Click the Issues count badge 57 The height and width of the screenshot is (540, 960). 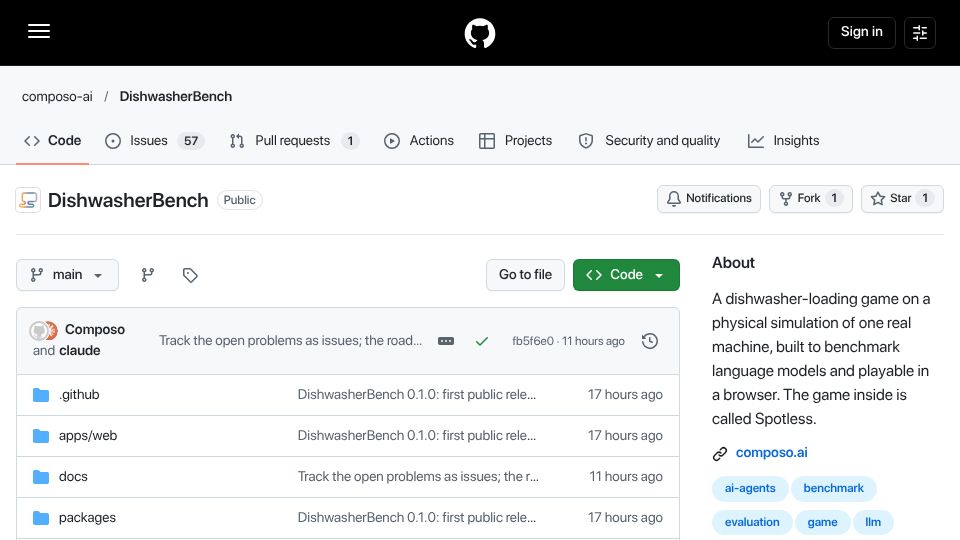pyautogui.click(x=191, y=141)
